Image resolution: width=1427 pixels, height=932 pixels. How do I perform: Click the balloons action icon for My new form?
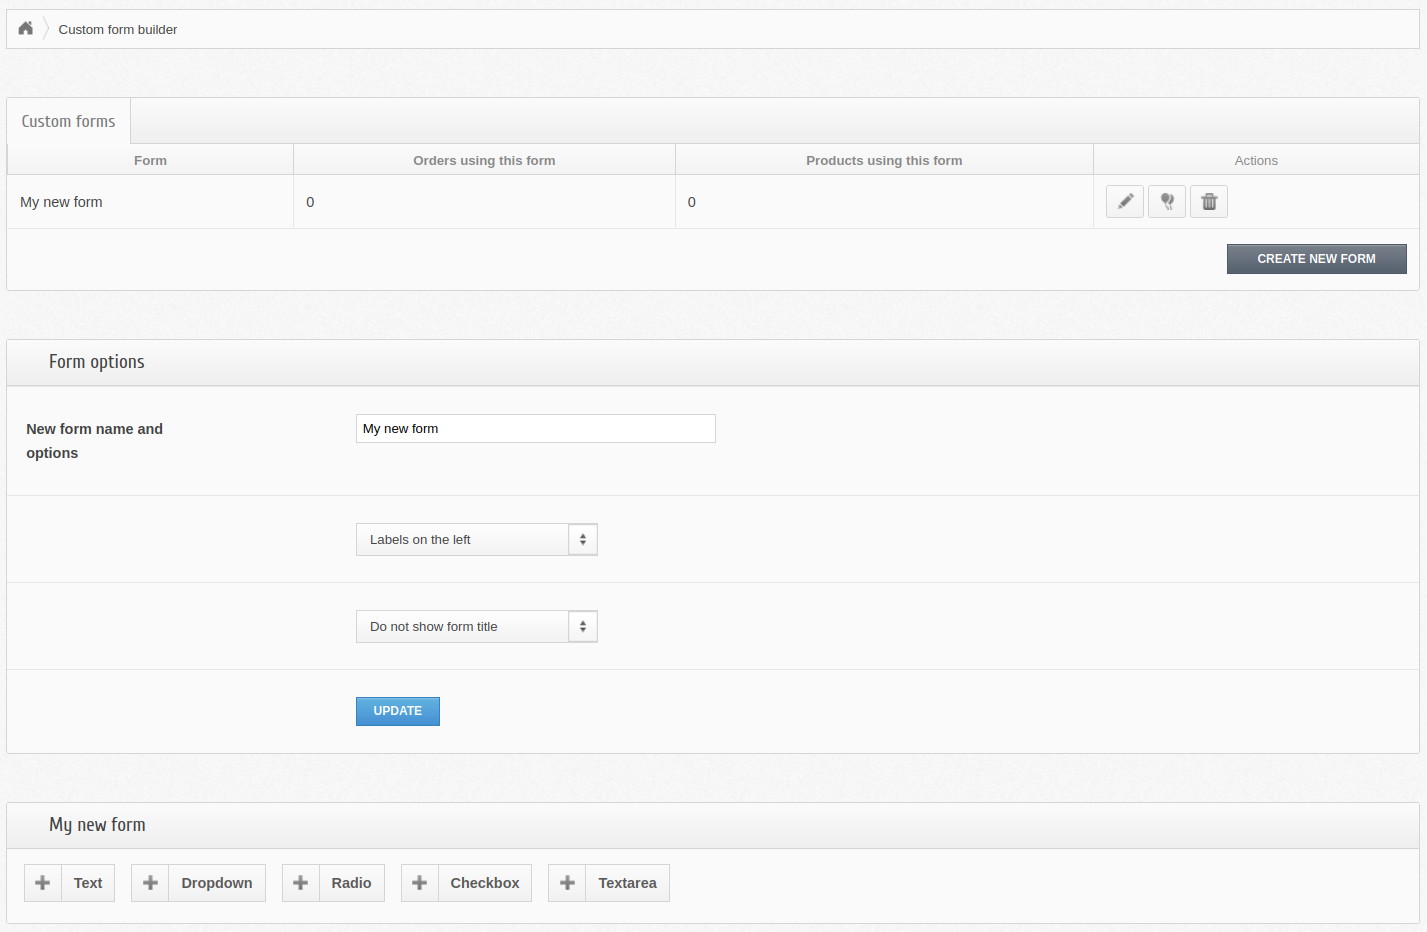tap(1166, 201)
